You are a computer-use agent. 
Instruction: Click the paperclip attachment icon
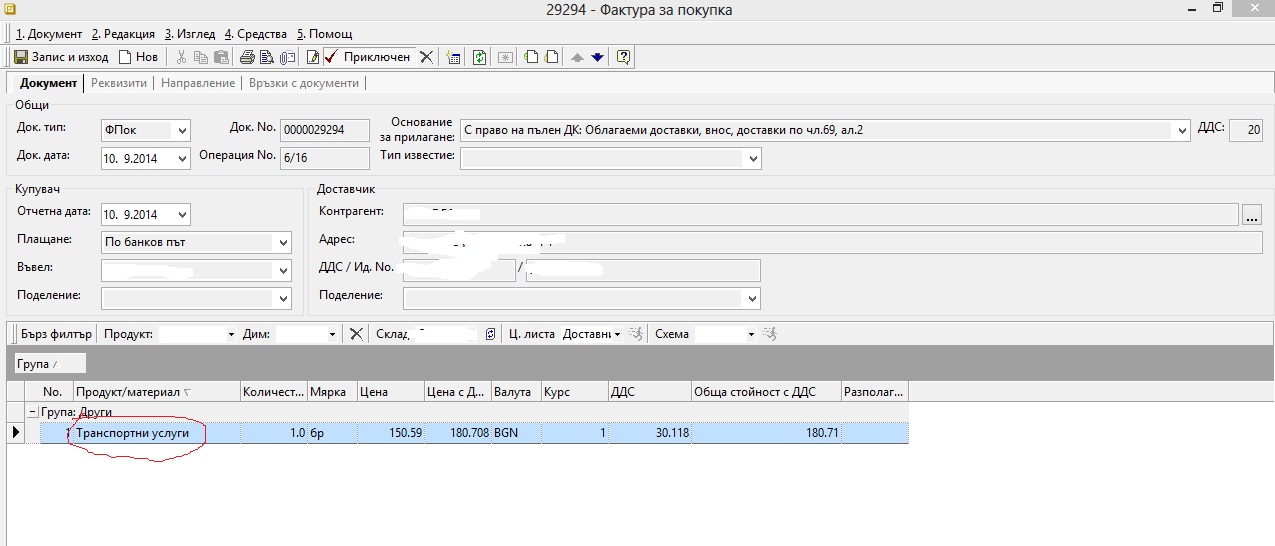click(286, 57)
